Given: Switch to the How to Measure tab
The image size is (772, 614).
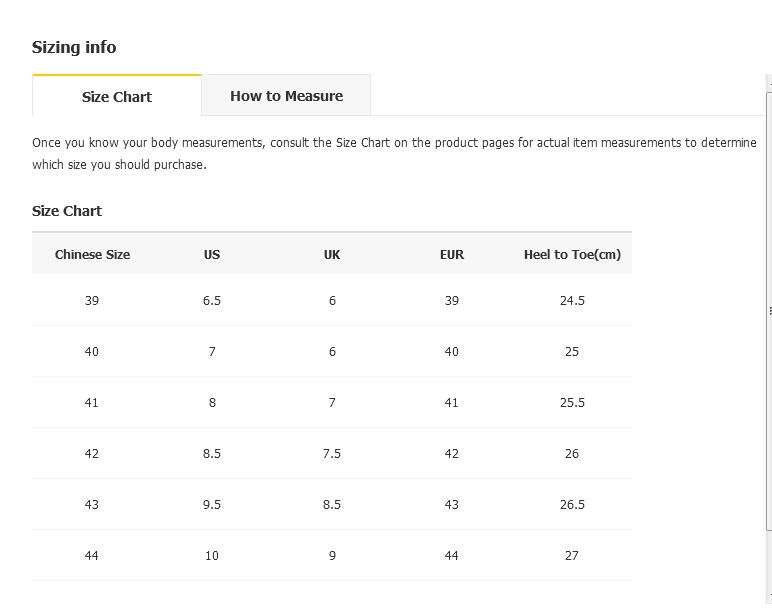Looking at the screenshot, I should [x=286, y=96].
